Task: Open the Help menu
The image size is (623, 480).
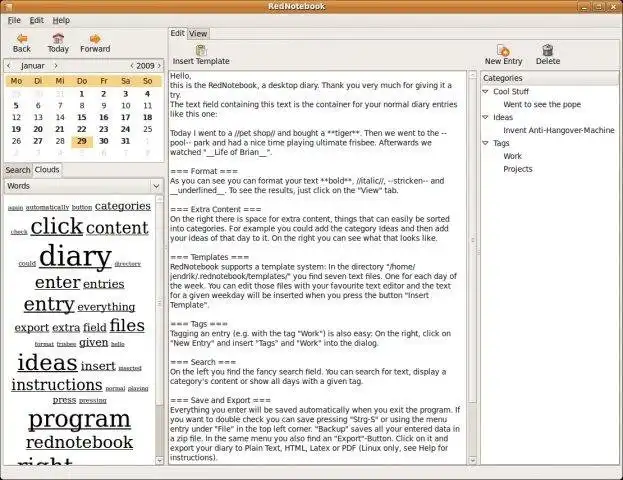Action: pyautogui.click(x=61, y=20)
